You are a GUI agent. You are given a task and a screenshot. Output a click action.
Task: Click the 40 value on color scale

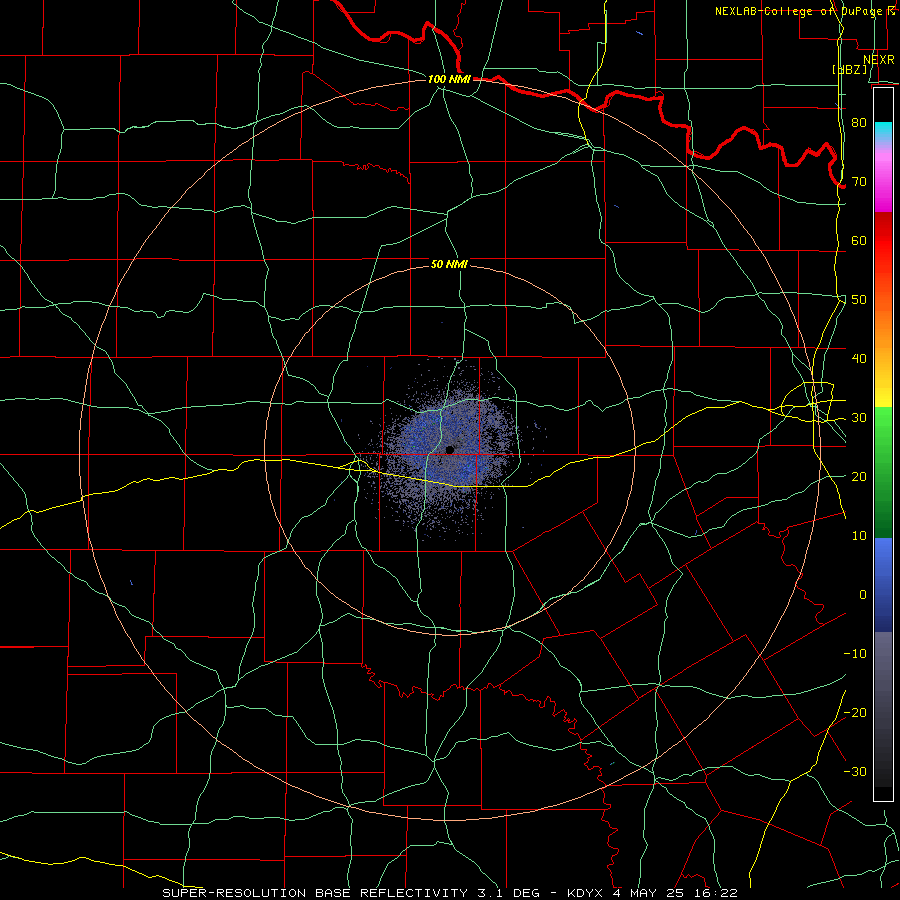tap(859, 359)
